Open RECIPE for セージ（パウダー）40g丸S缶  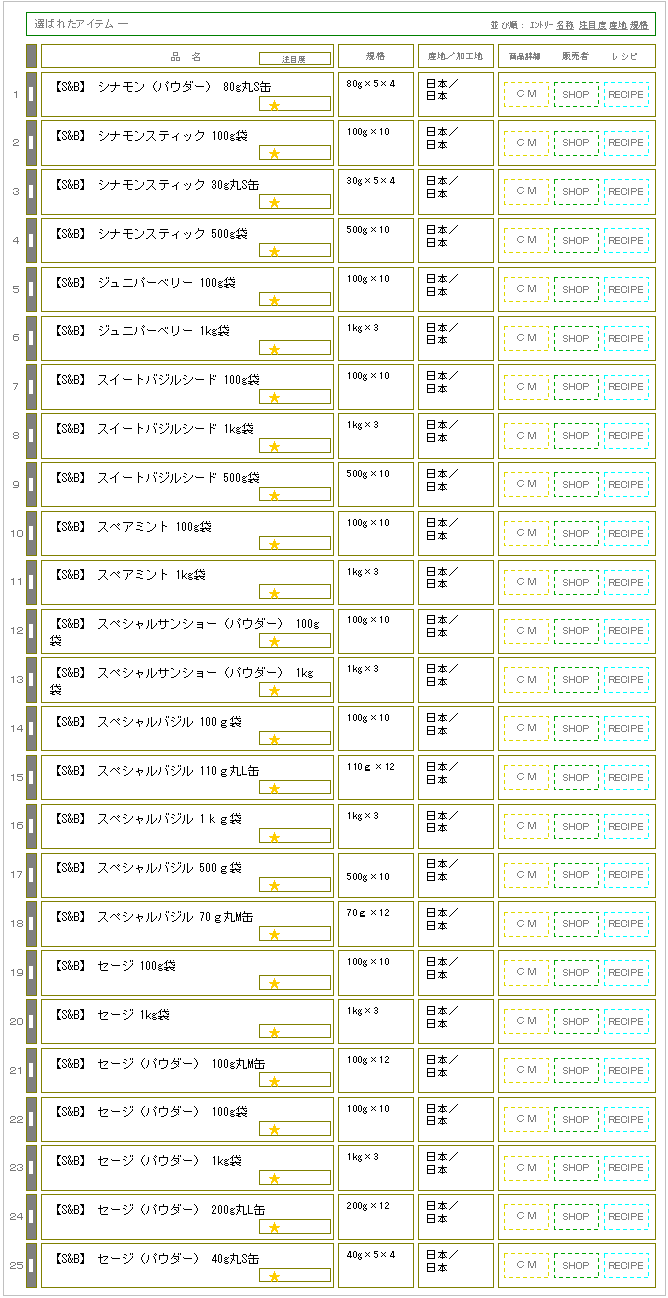[x=626, y=1266]
